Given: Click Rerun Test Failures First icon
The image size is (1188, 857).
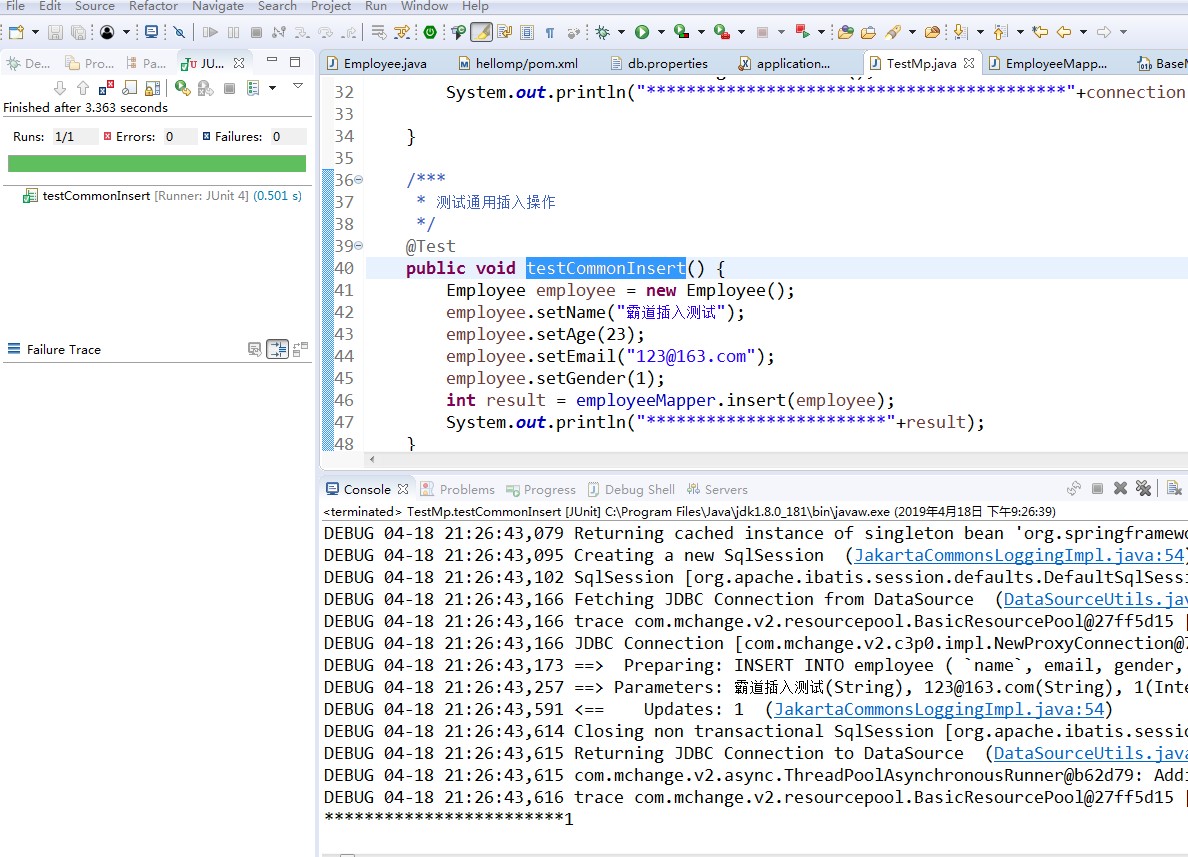Looking at the screenshot, I should coord(205,88).
